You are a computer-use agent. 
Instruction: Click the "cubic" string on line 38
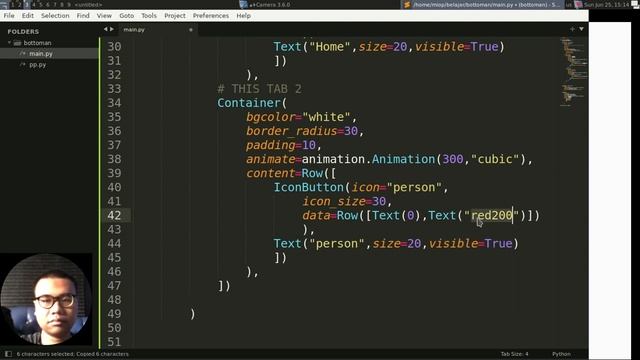pyautogui.click(x=495, y=159)
